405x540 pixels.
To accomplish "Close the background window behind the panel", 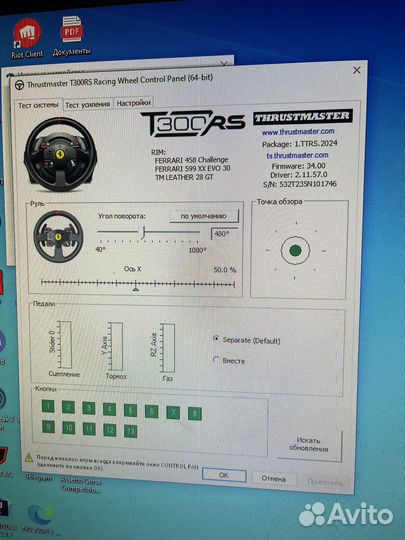I will tap(224, 64).
